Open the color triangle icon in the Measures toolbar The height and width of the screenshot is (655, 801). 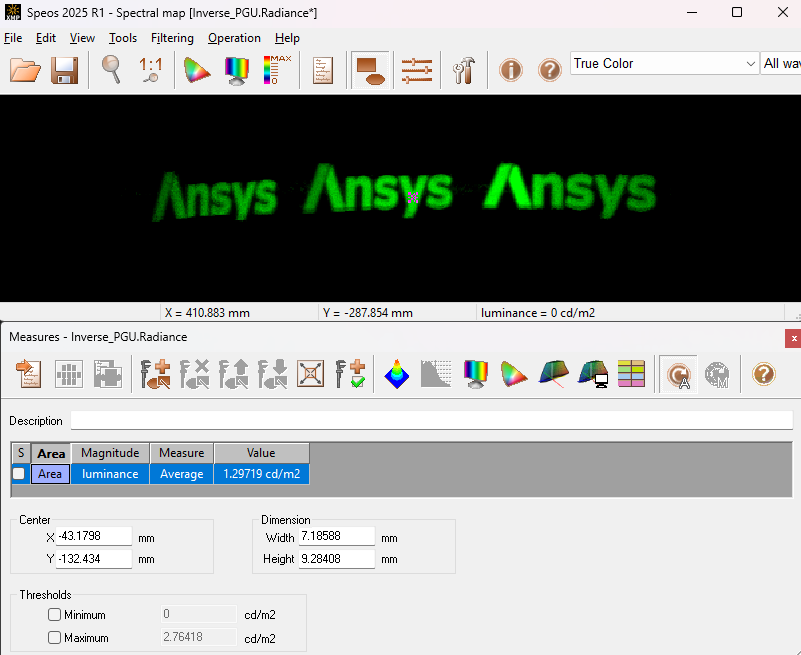[x=514, y=374]
